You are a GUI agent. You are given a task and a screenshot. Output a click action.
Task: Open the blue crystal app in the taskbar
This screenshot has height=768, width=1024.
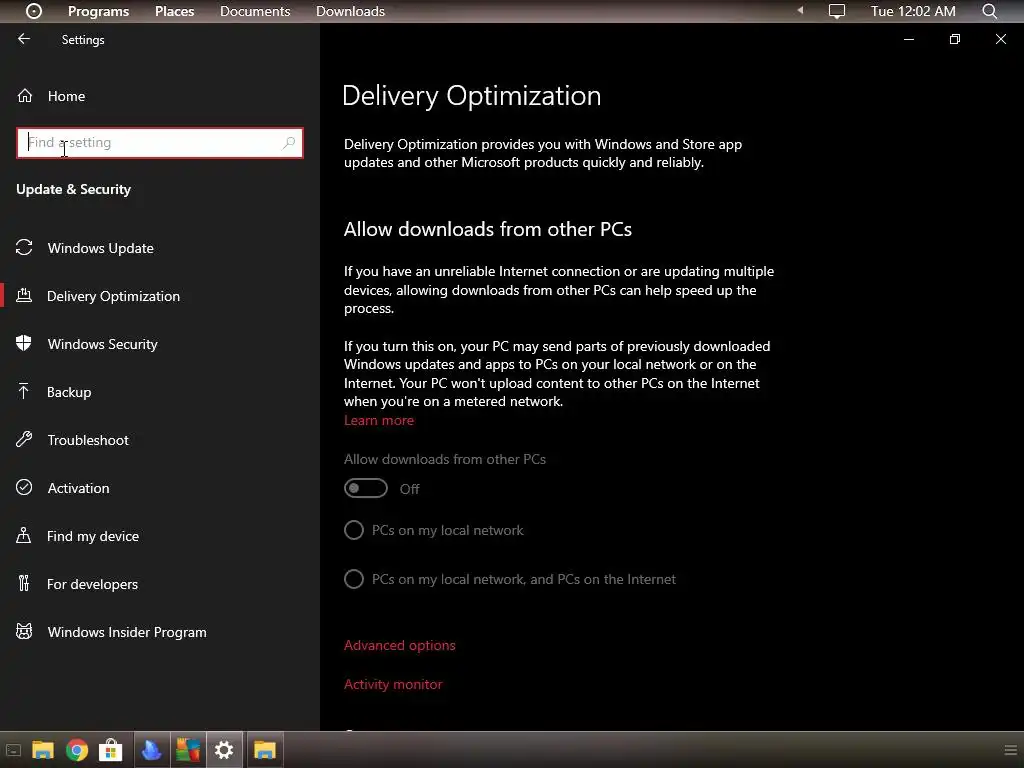click(152, 750)
